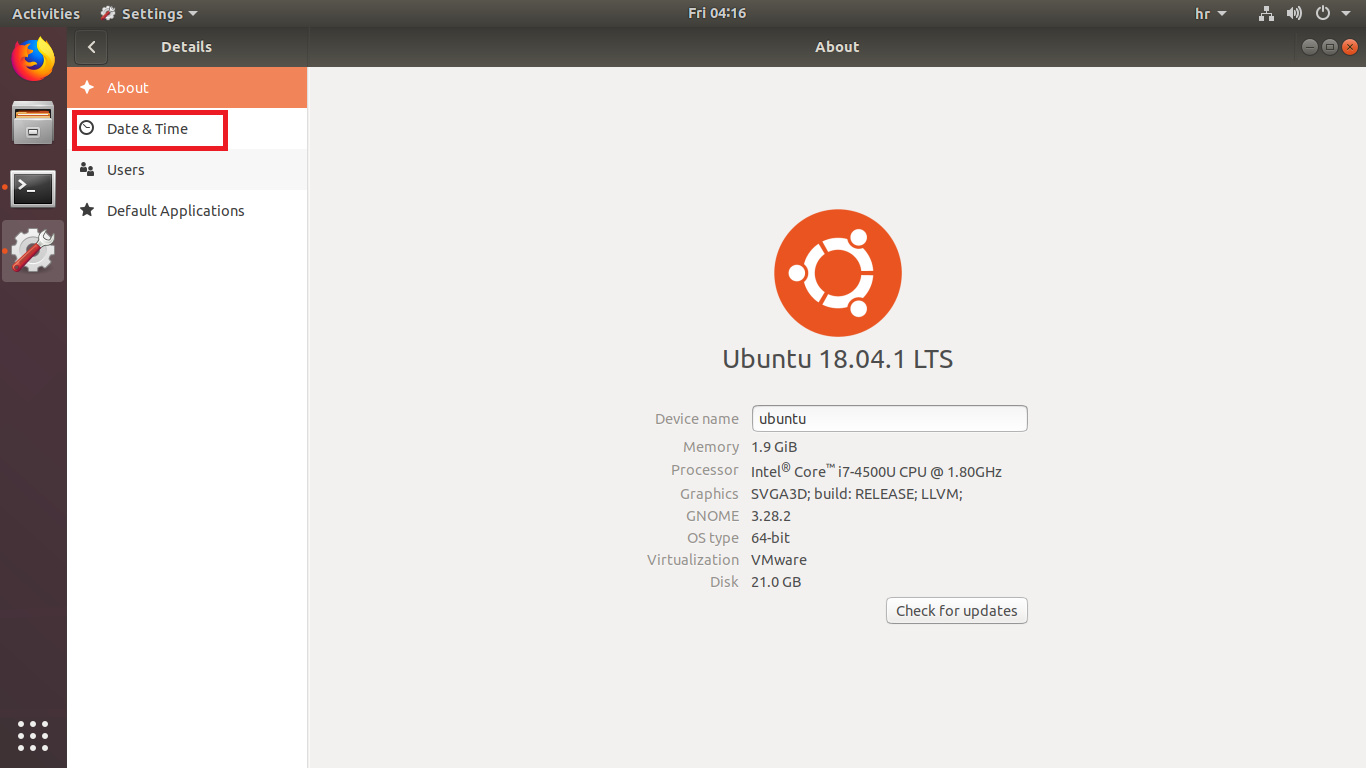Click the Details header title
The height and width of the screenshot is (768, 1366).
[x=186, y=47]
